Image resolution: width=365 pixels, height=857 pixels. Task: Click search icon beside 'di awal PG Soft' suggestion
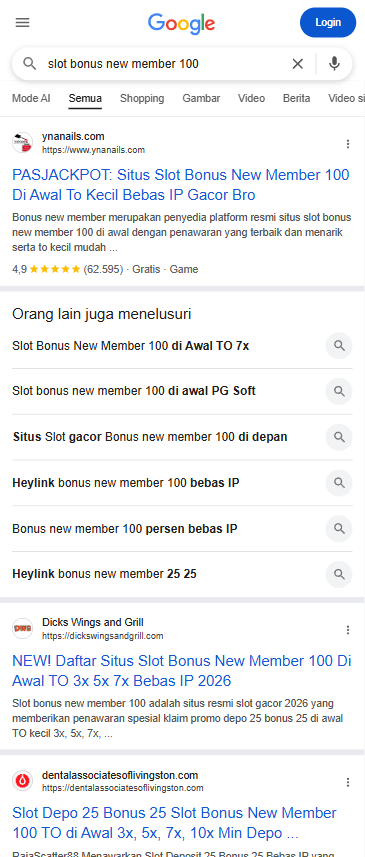(x=339, y=391)
